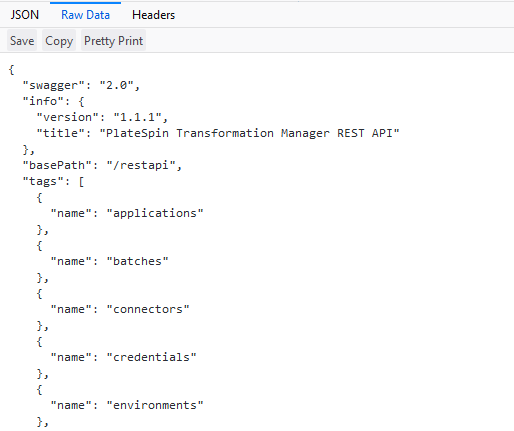Click the Save button
The image size is (514, 431).
(22, 41)
